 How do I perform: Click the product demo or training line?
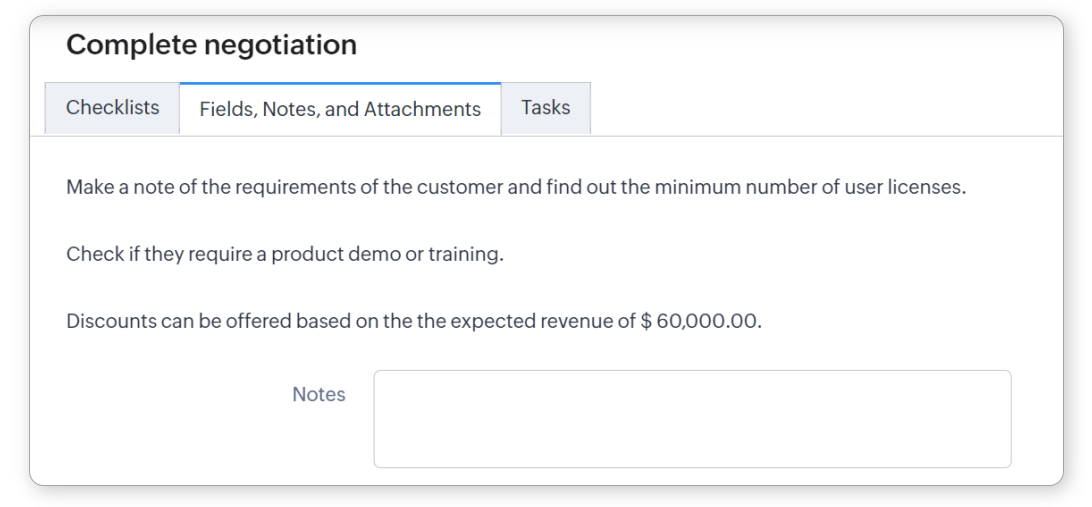tap(284, 254)
